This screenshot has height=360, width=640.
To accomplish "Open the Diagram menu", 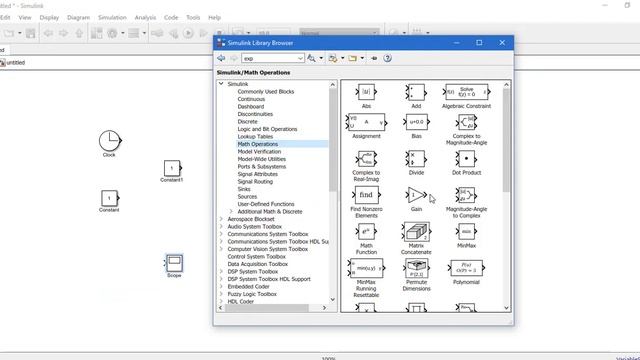I will (x=78, y=18).
